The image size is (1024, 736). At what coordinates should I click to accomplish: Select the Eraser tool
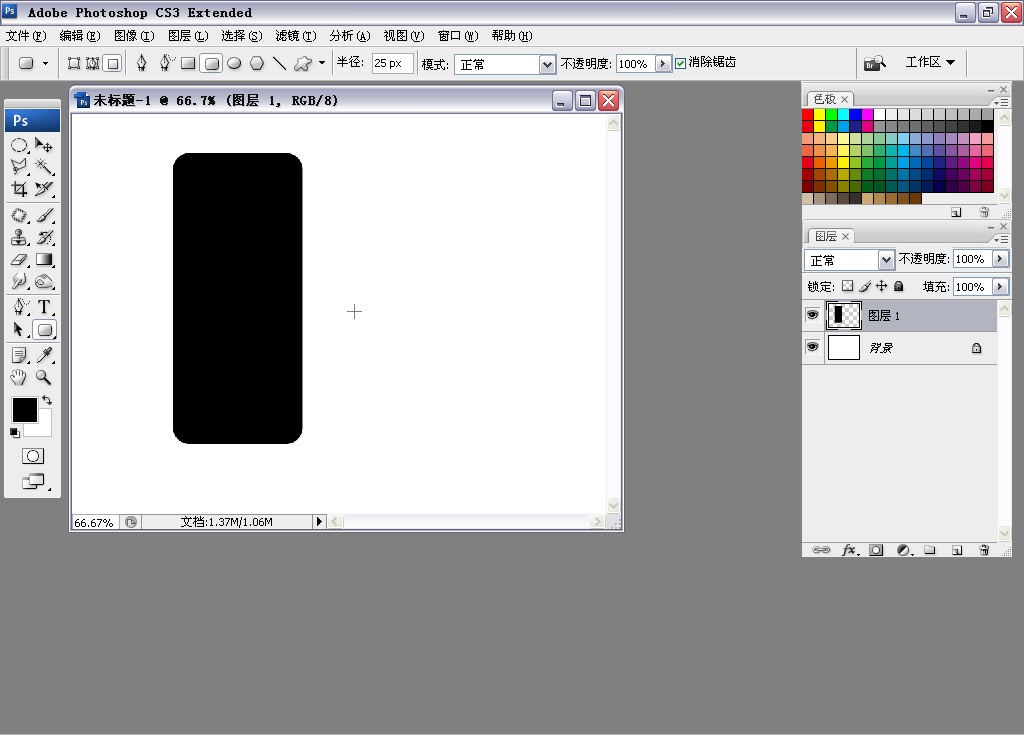pos(19,259)
